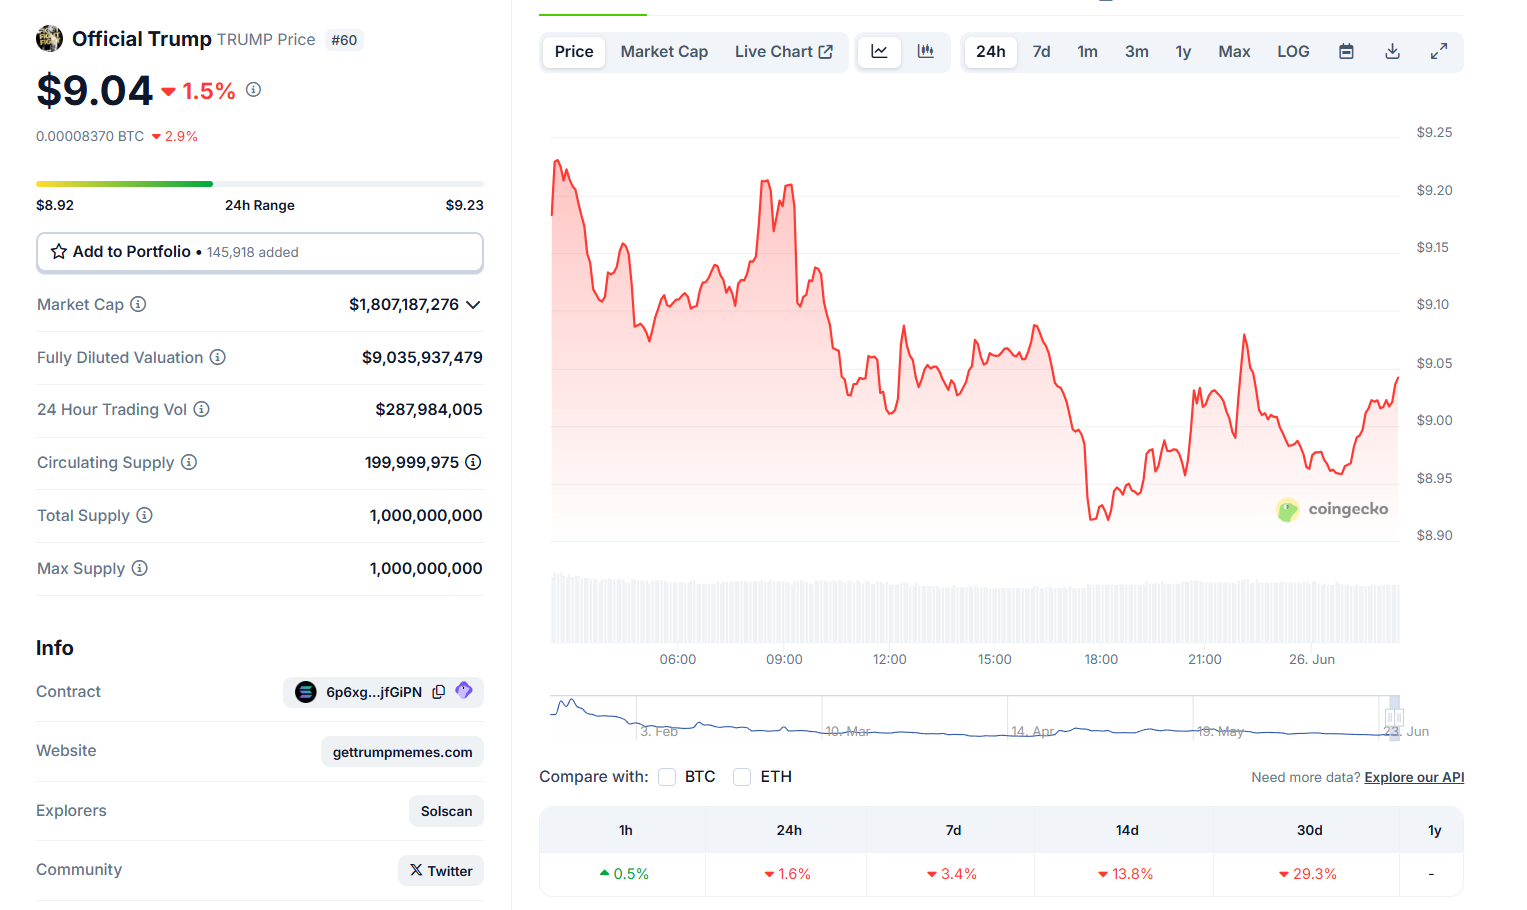
Task: Click Circulating Supply info icon
Action: tap(189, 462)
